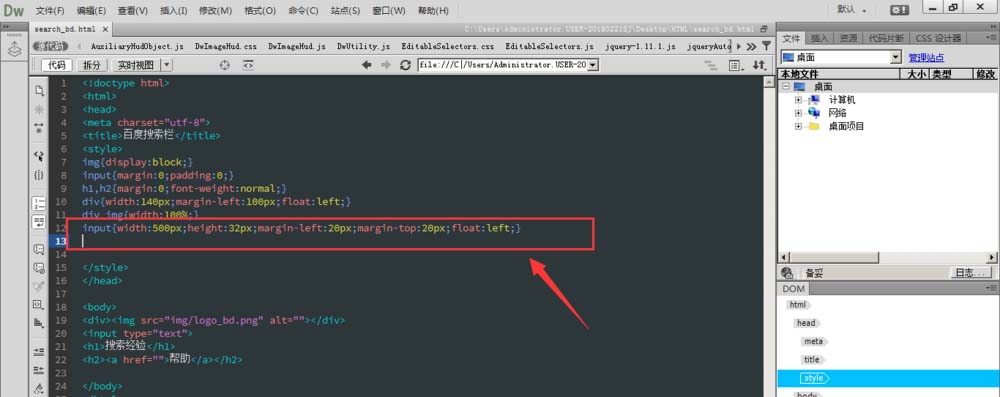Viewport: 1000px width, 397px height.
Task: Toggle the live code icon
Action: click(x=249, y=65)
